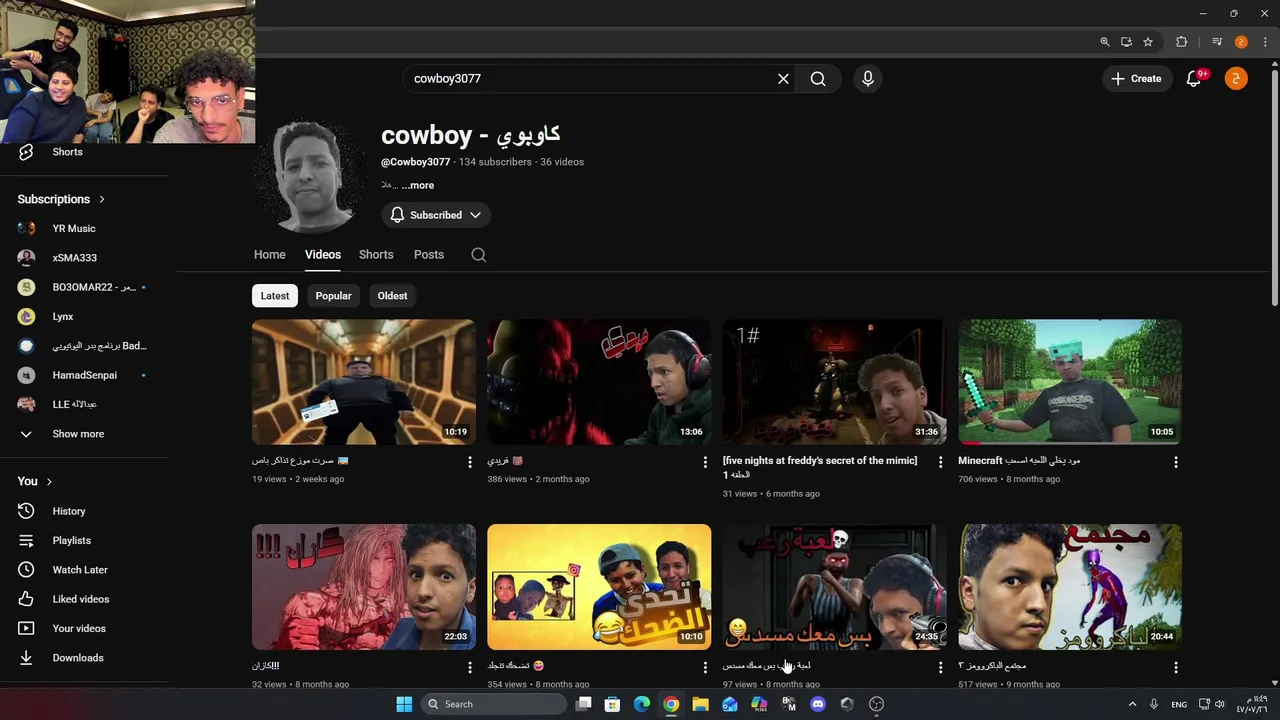The width and height of the screenshot is (1280, 720).
Task: Open Chrome extensions puzzle icon
Action: click(x=1182, y=42)
